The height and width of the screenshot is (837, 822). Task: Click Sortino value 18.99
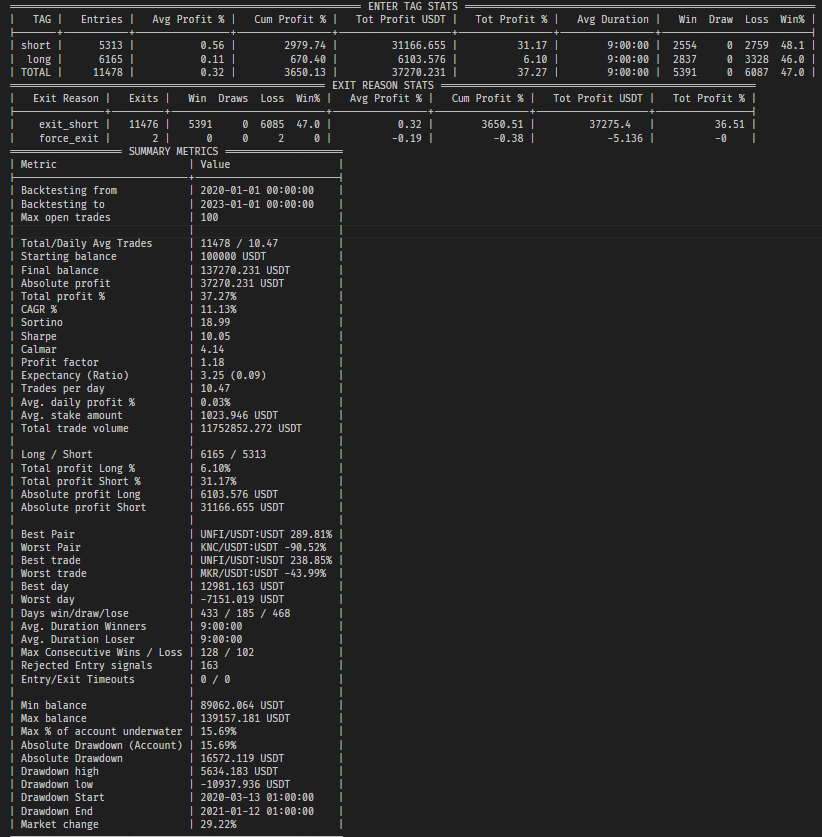215,322
